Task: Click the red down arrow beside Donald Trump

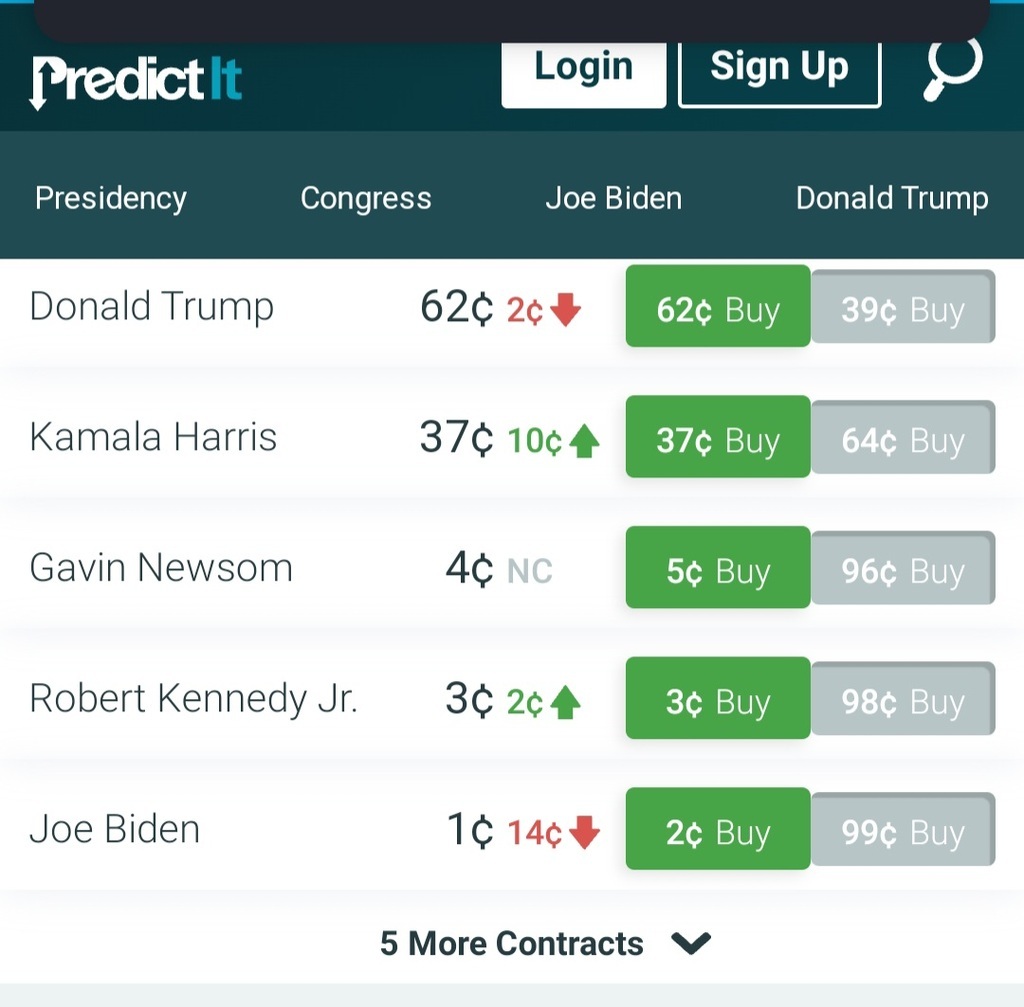Action: (x=566, y=309)
